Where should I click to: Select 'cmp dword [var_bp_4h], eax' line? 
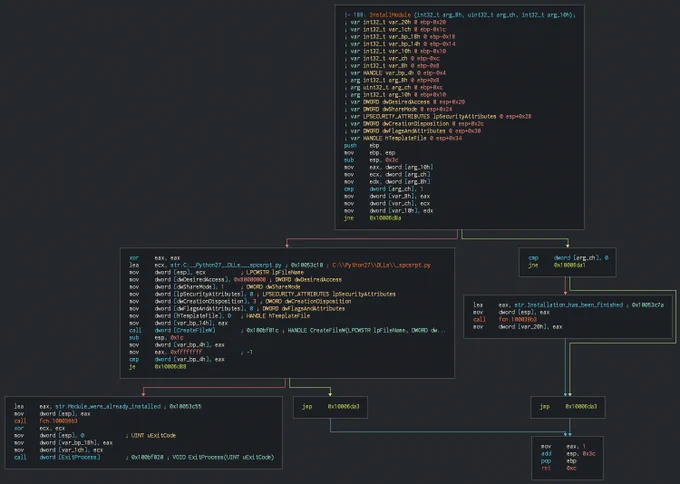(x=177, y=359)
